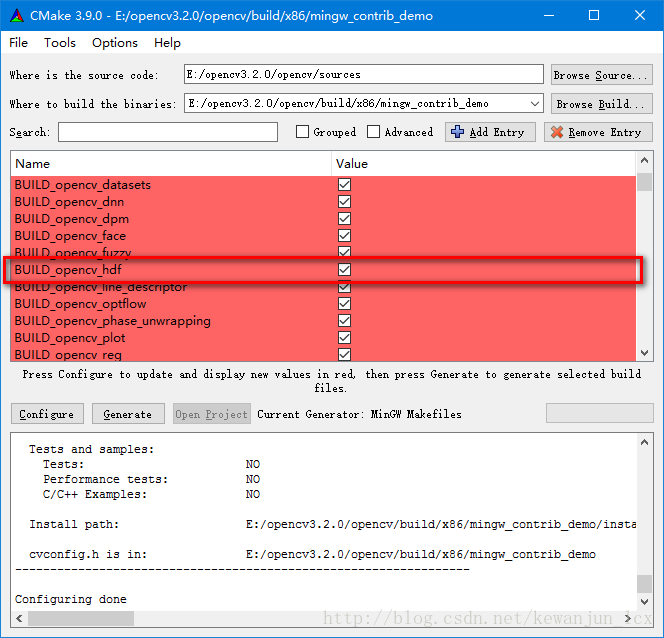
Task: Click the red X icon on Remove Entry
Action: [557, 132]
